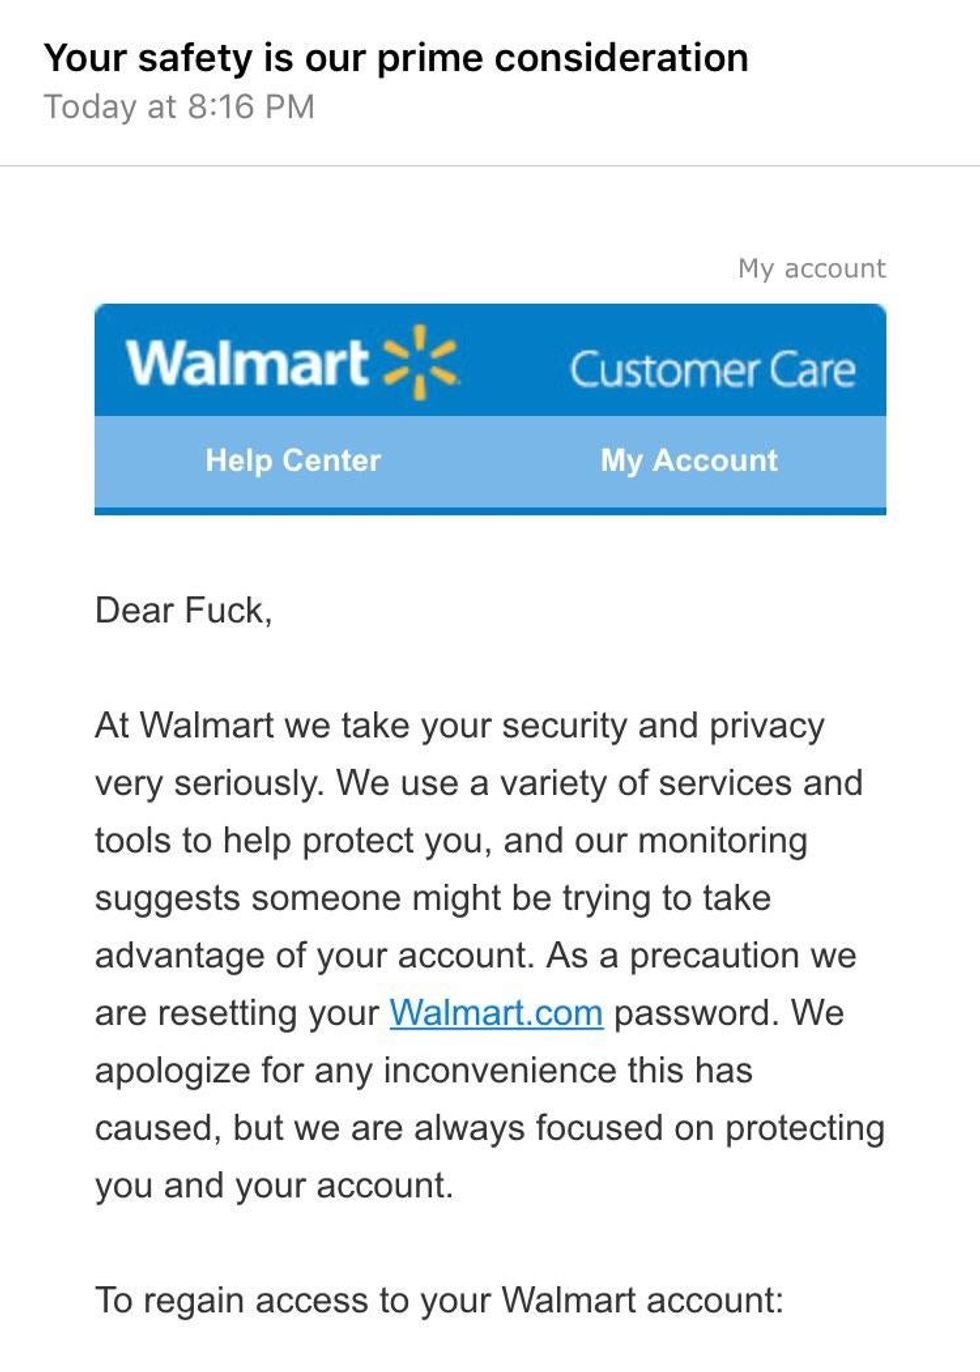Click the line starting caused, but we are

tap(490, 1128)
